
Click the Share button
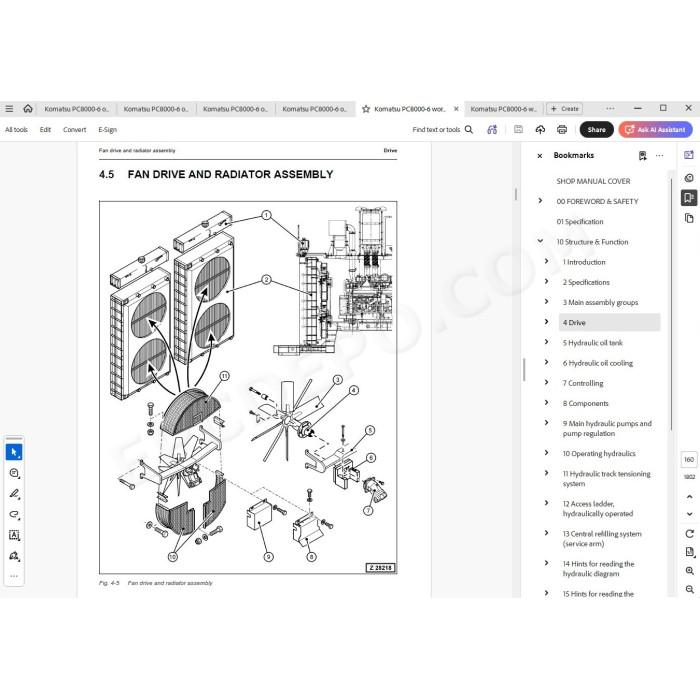[596, 129]
